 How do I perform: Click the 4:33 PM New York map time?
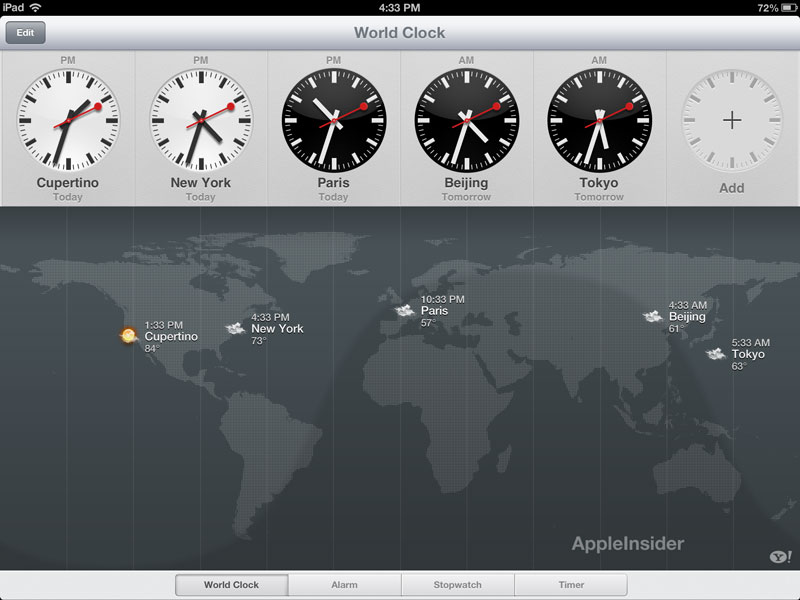270,317
